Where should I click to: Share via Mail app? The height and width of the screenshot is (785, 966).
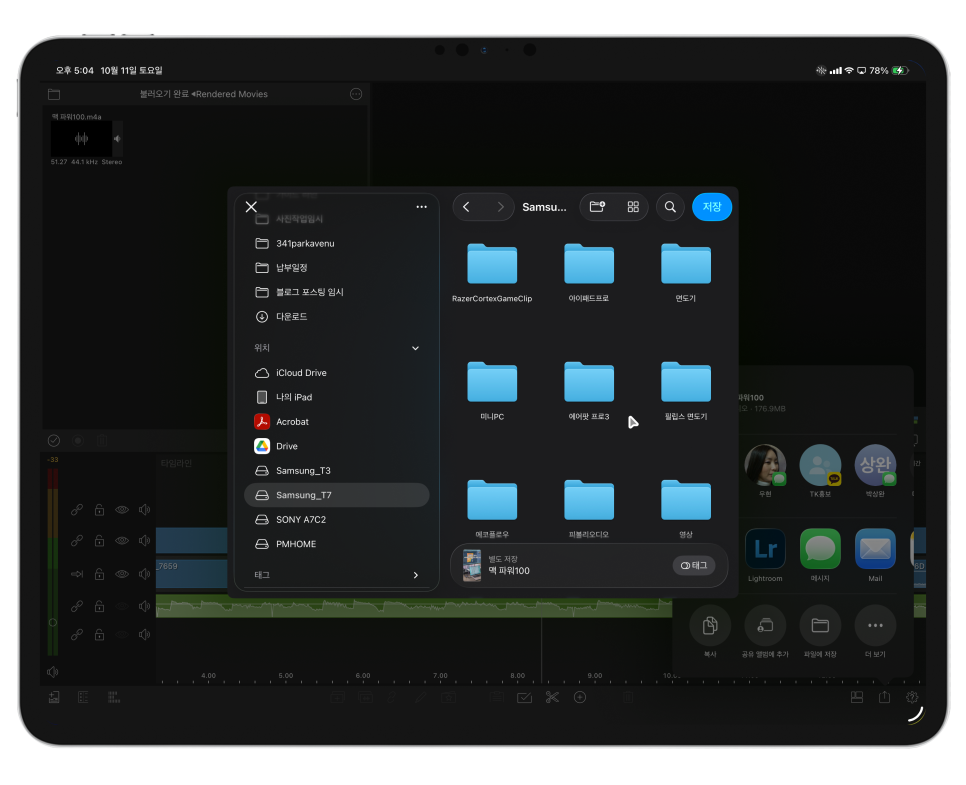[875, 554]
